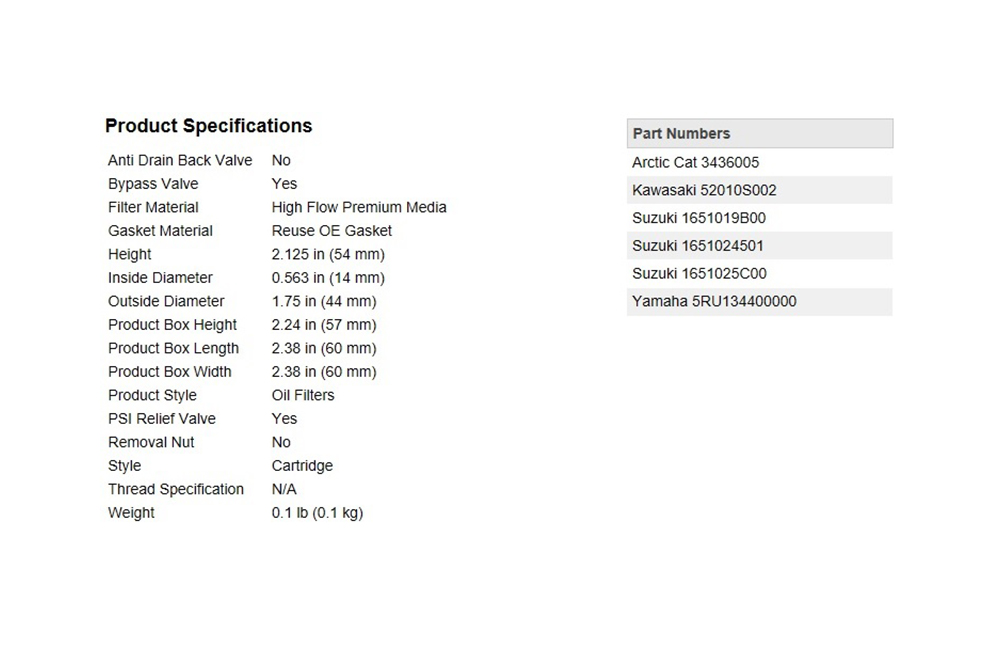Select the Yamaha 5RU134400000 row
The image size is (1000, 650).
pyautogui.click(x=714, y=302)
